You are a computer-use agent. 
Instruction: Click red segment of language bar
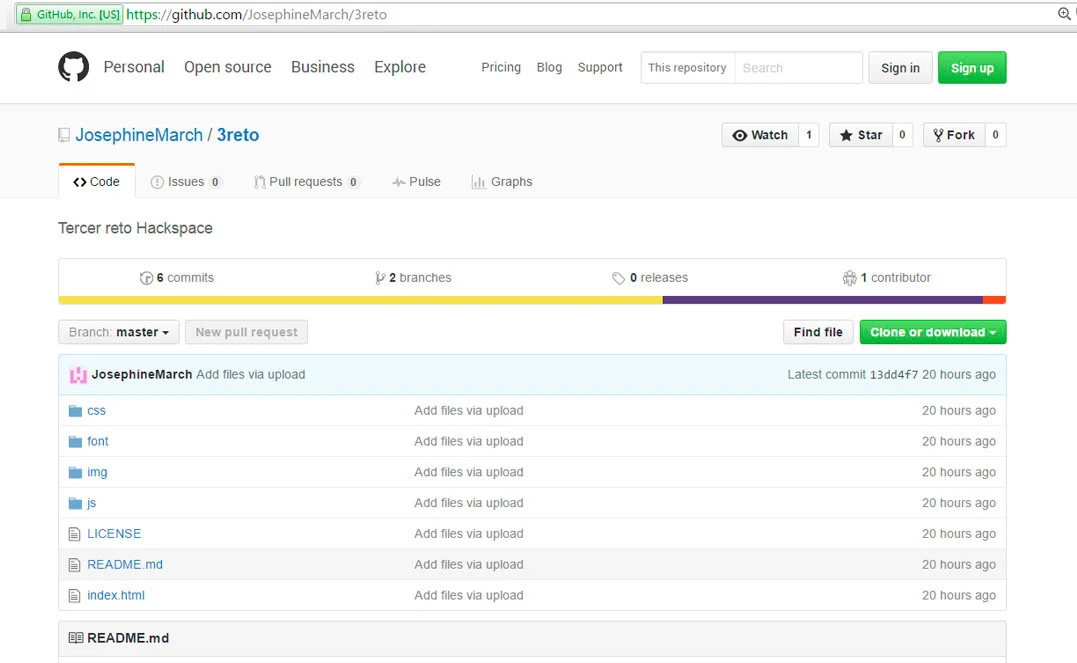point(995,300)
